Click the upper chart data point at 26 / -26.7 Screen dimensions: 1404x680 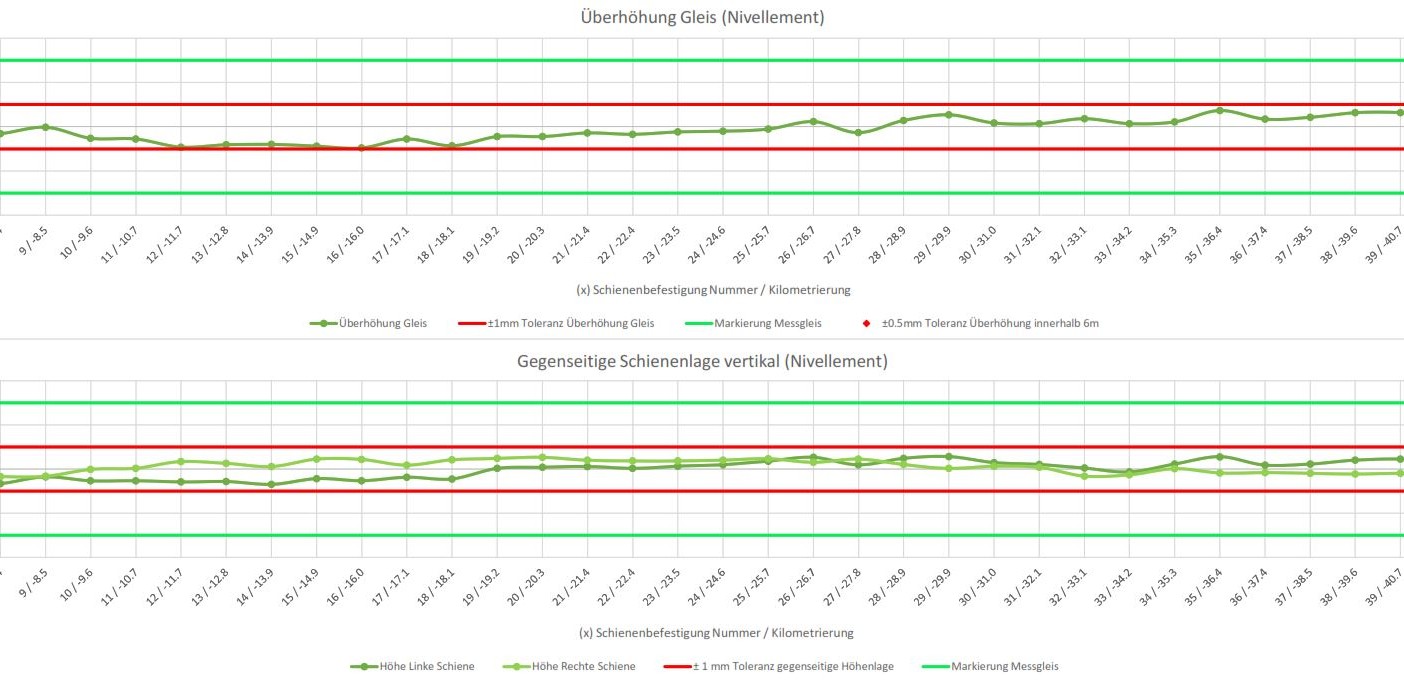(x=813, y=121)
